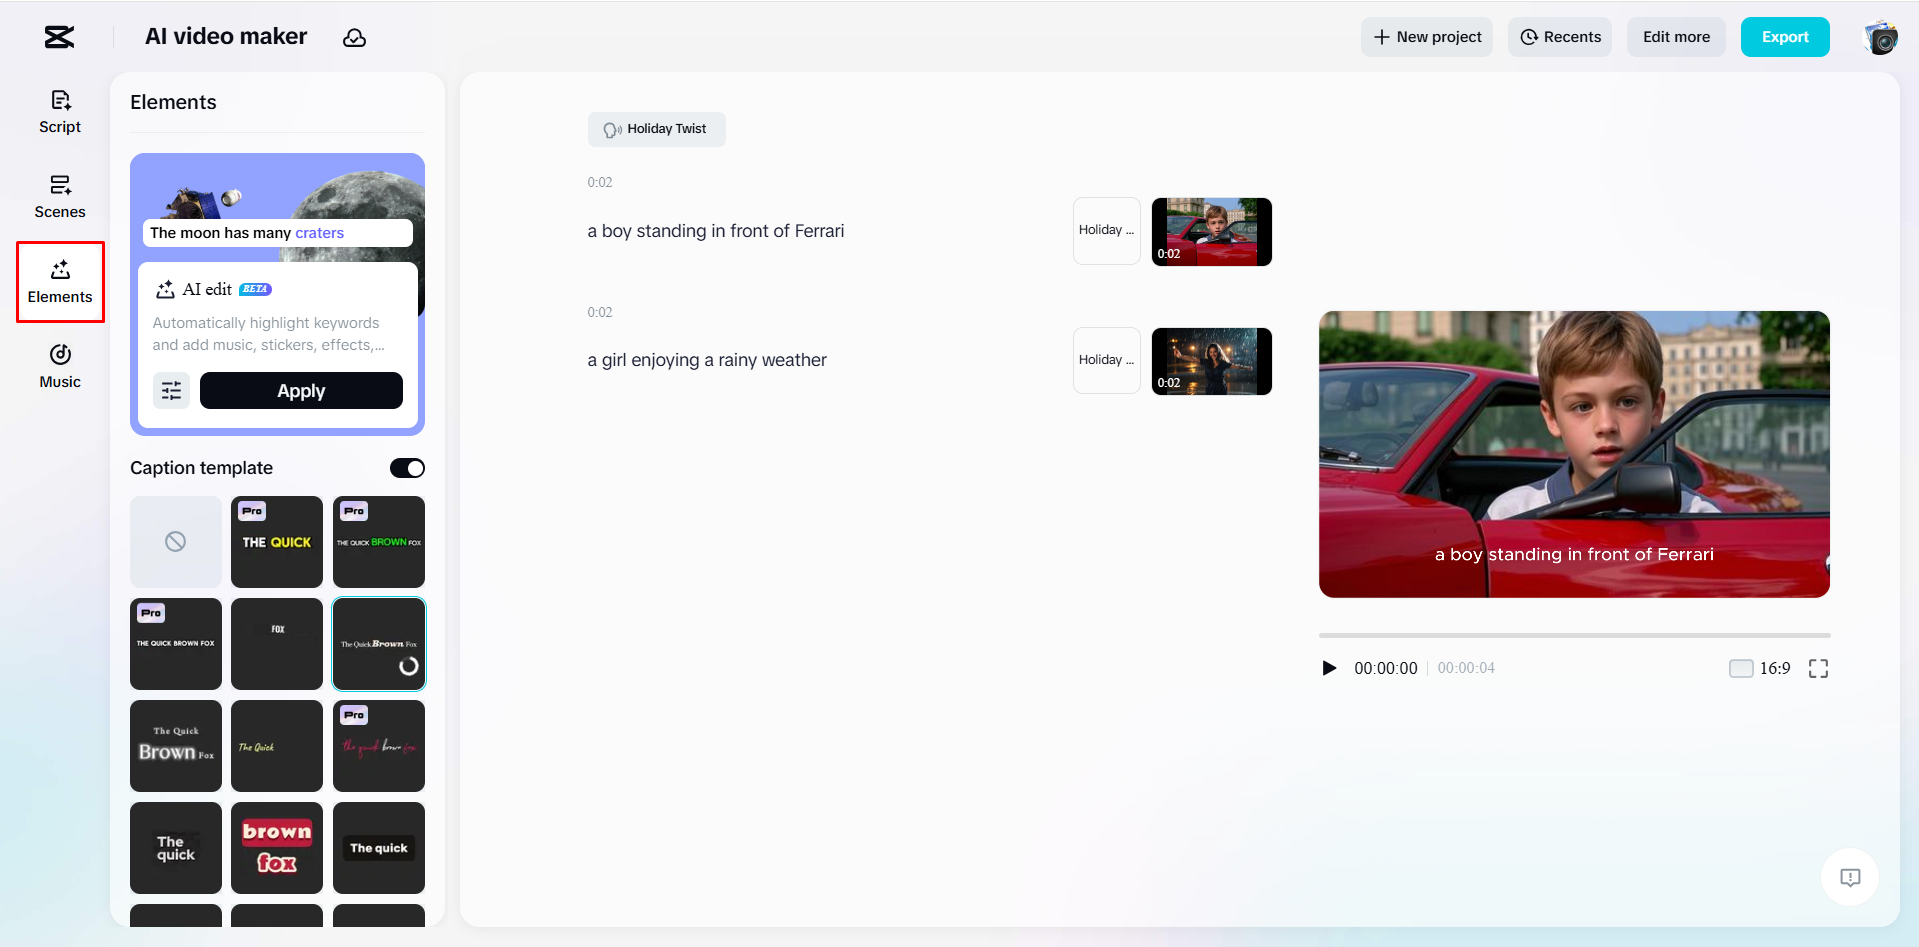Image resolution: width=1919 pixels, height=947 pixels.
Task: Select the red brown fox caption template
Action: [x=276, y=847]
